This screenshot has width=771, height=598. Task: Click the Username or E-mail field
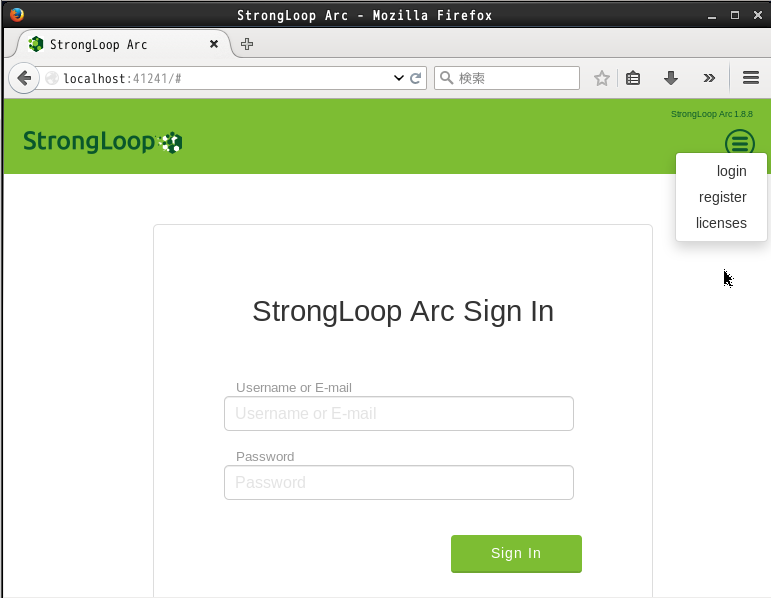coord(399,414)
